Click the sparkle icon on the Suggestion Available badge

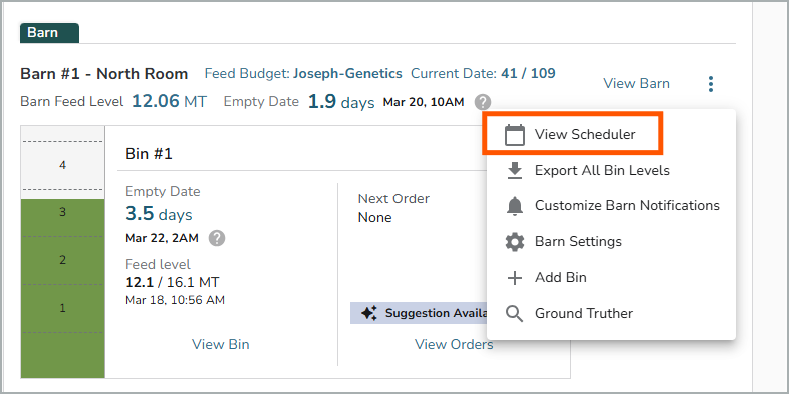(x=369, y=313)
